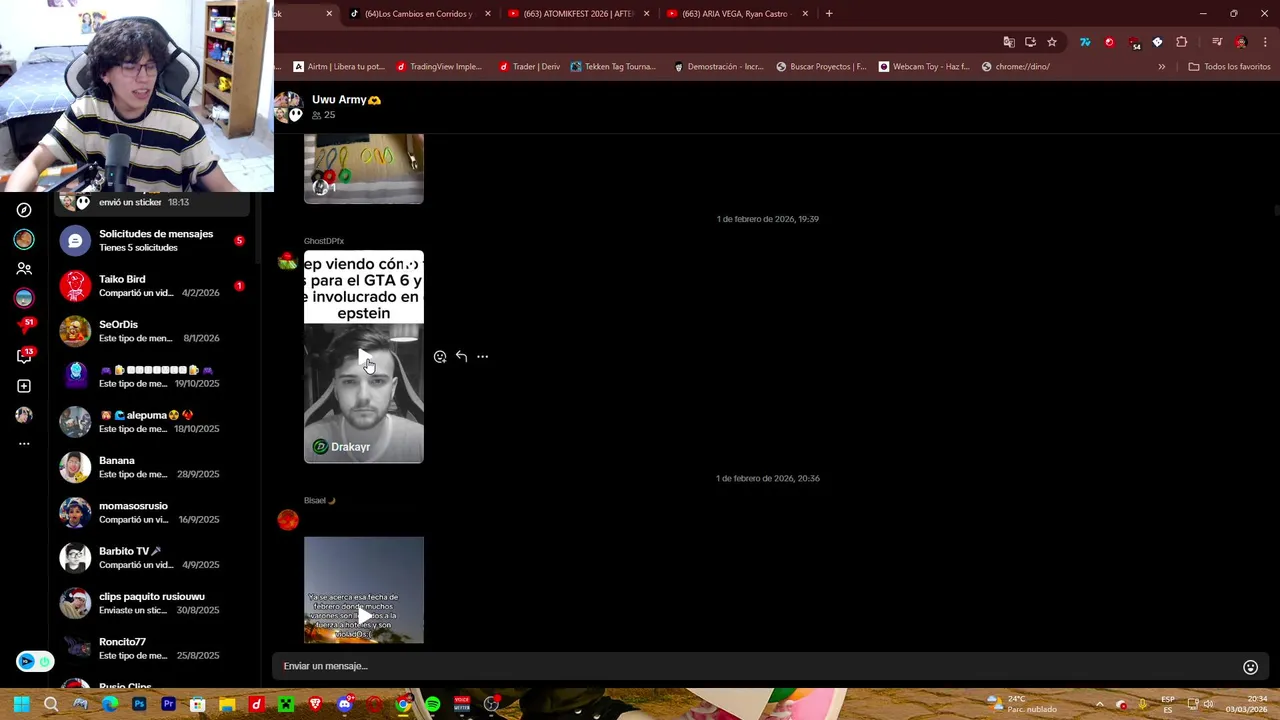Open Brave browser from the taskbar
Screen dimensions: 1280x720
click(315, 705)
